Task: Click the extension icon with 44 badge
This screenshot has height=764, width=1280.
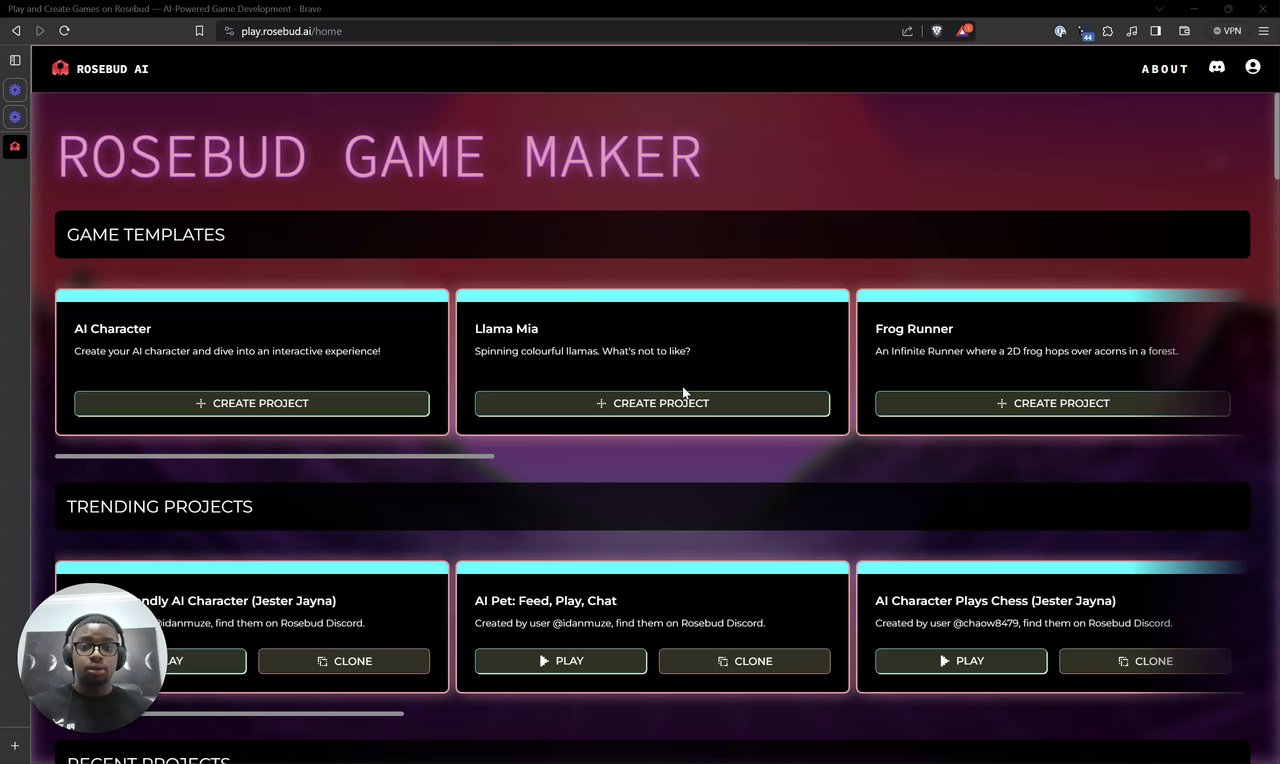Action: (1084, 32)
